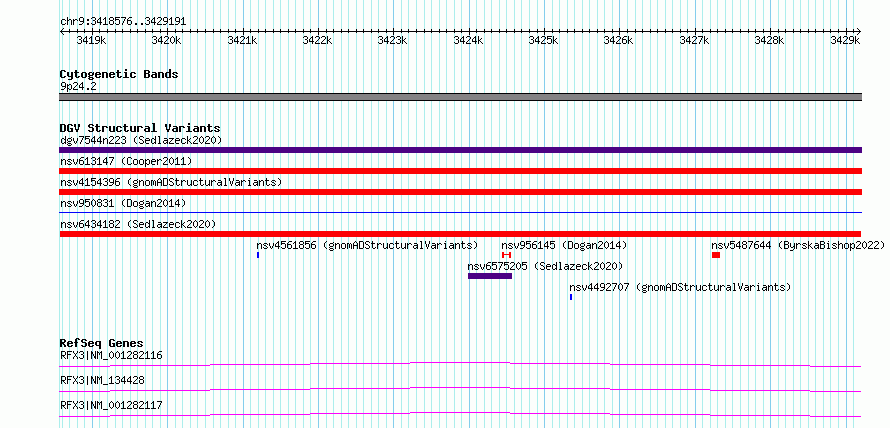Click the 3424k ruler tick label
Screen dimensions: 890x428
tap(468, 40)
